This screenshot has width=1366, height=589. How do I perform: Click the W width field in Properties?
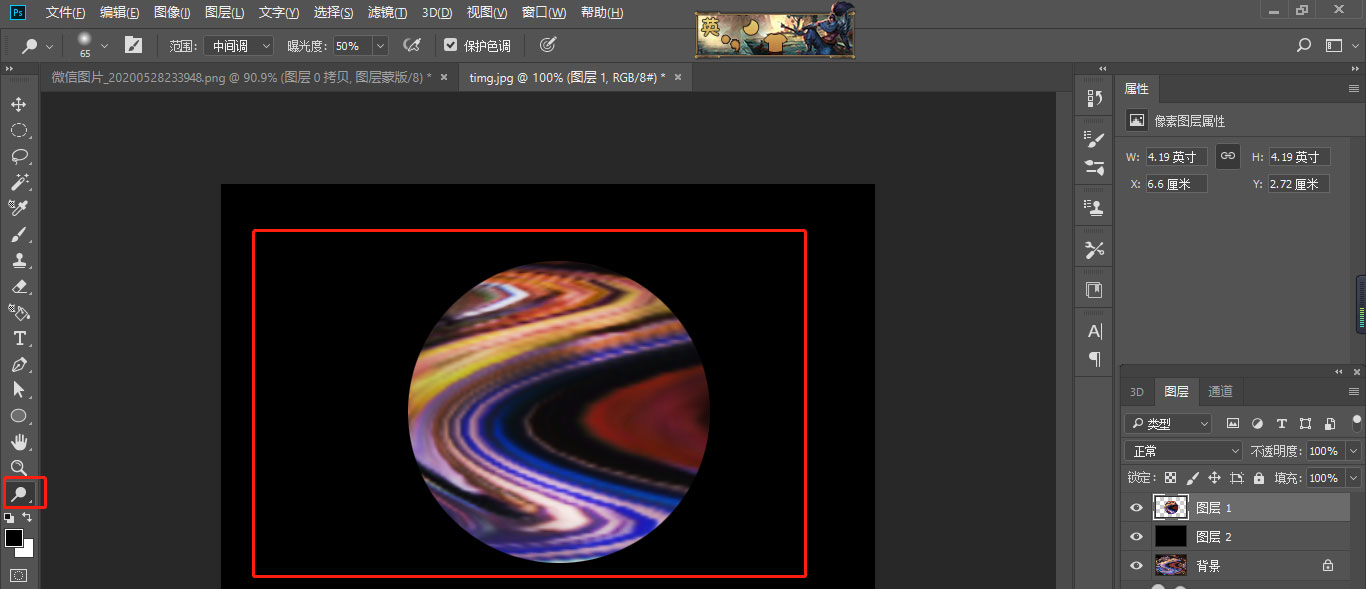1177,157
